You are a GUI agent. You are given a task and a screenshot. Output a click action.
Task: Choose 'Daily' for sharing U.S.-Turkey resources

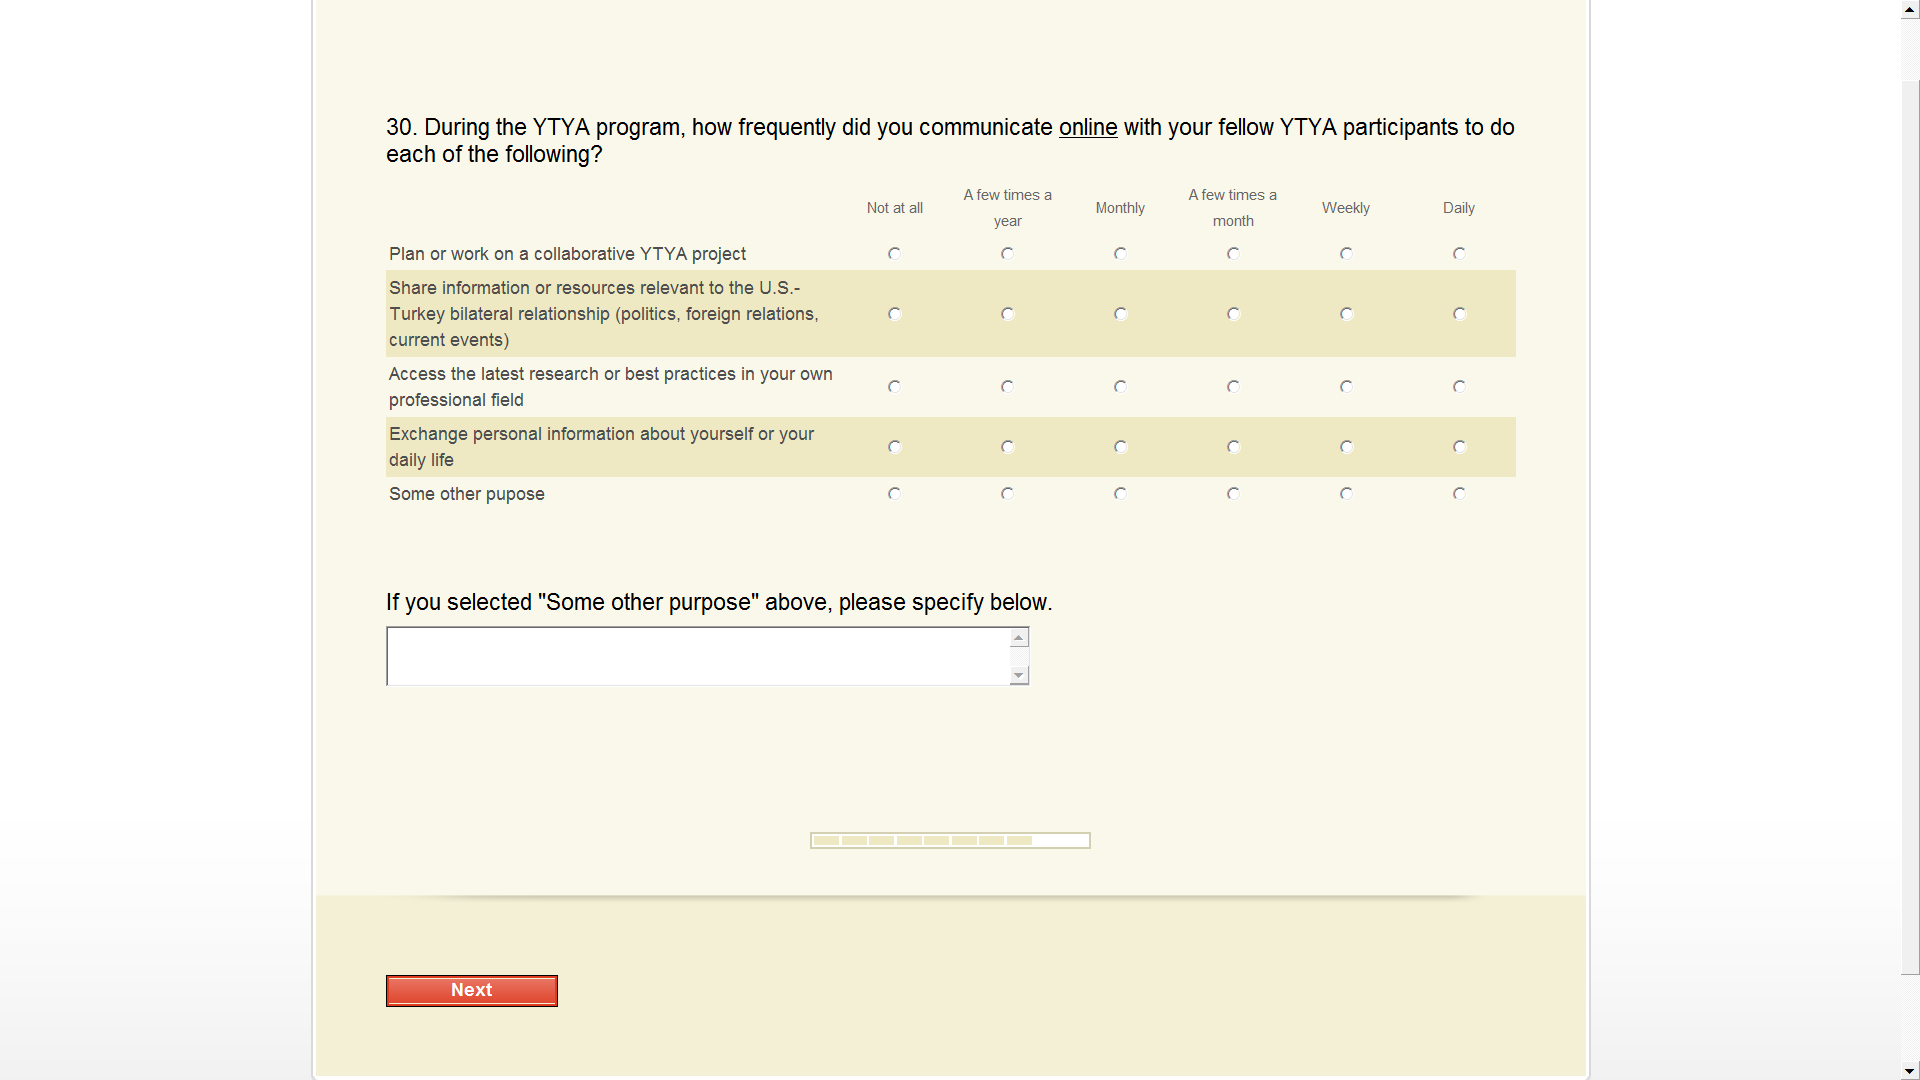[x=1459, y=314]
